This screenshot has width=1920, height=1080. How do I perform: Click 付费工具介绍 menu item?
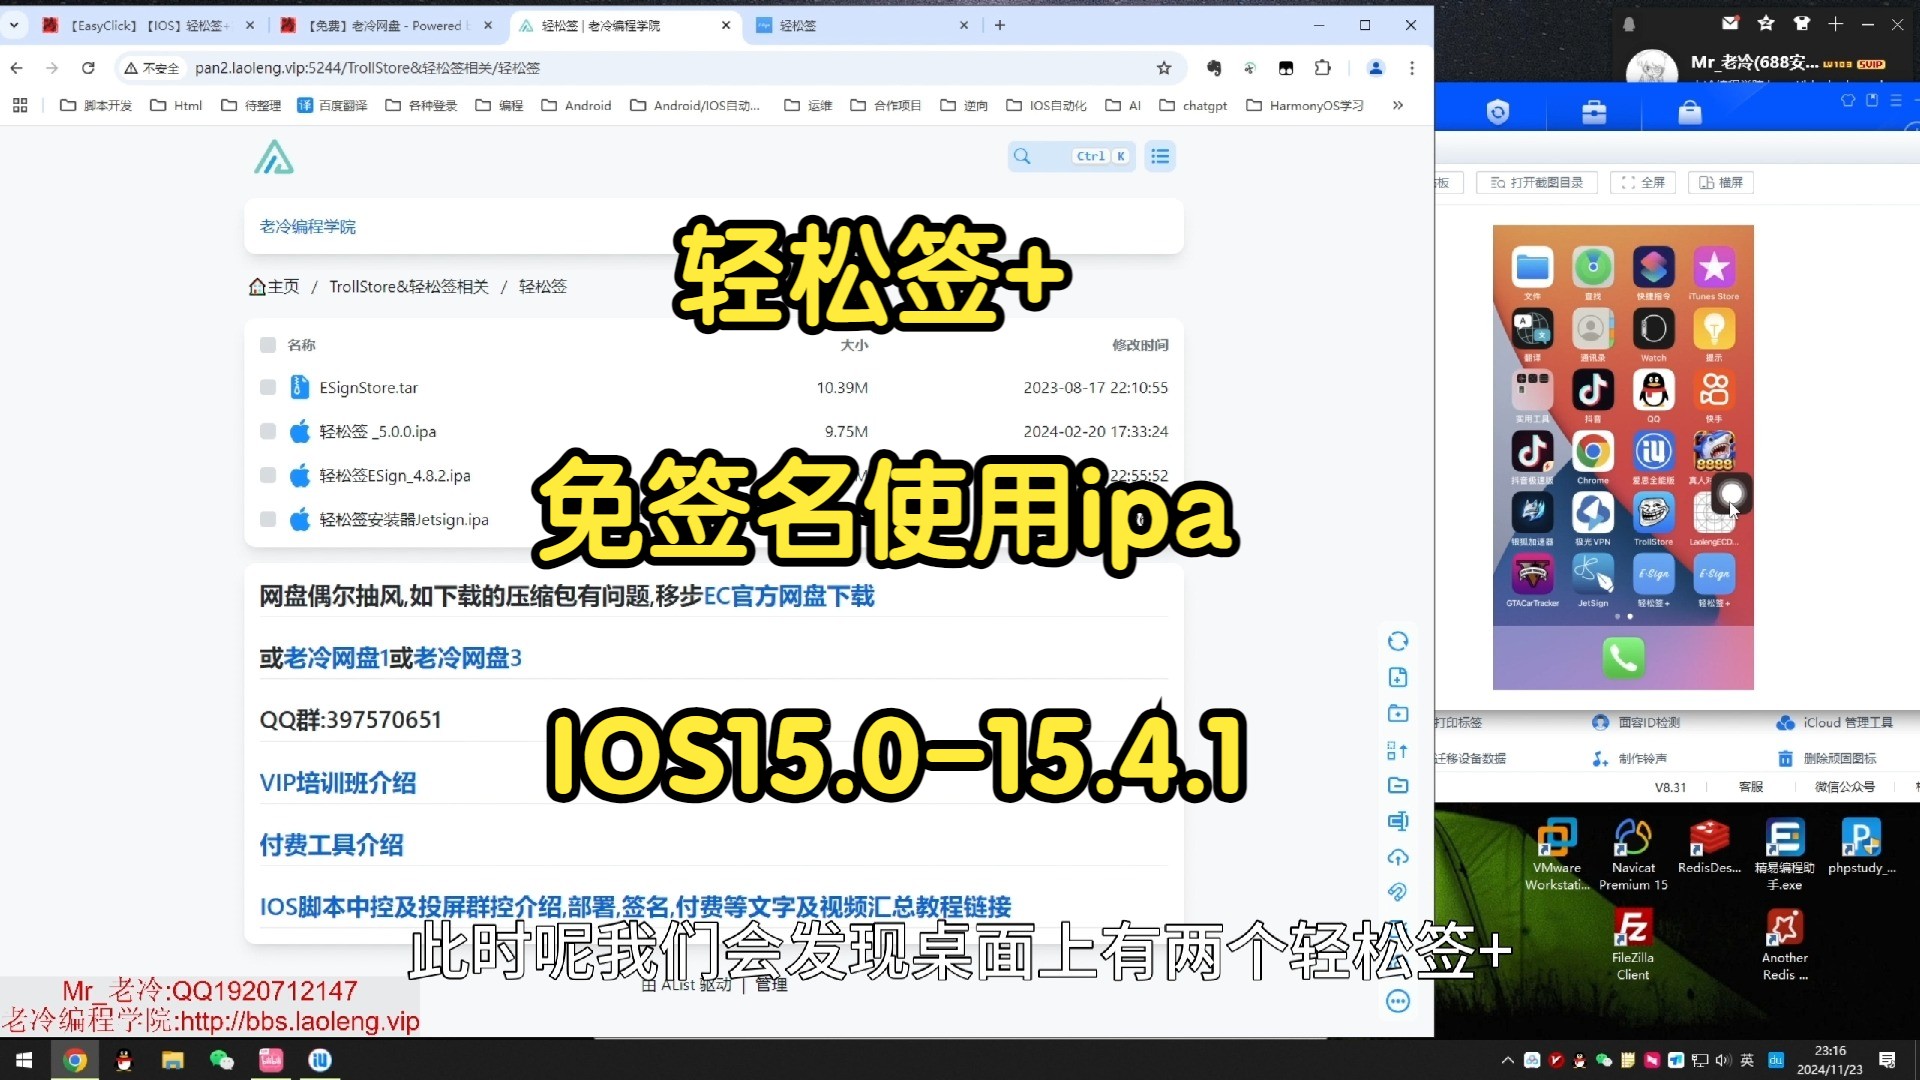330,844
